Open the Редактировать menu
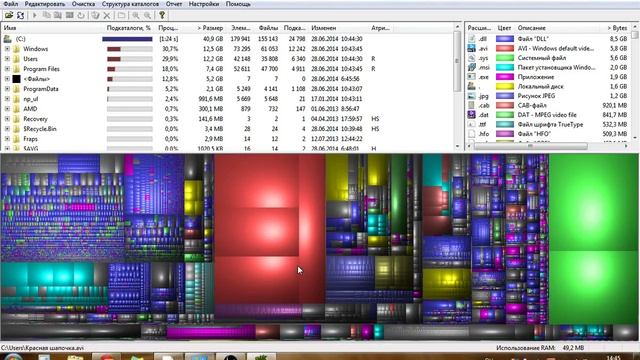Viewport: 640px width, 360px height. 44,4
